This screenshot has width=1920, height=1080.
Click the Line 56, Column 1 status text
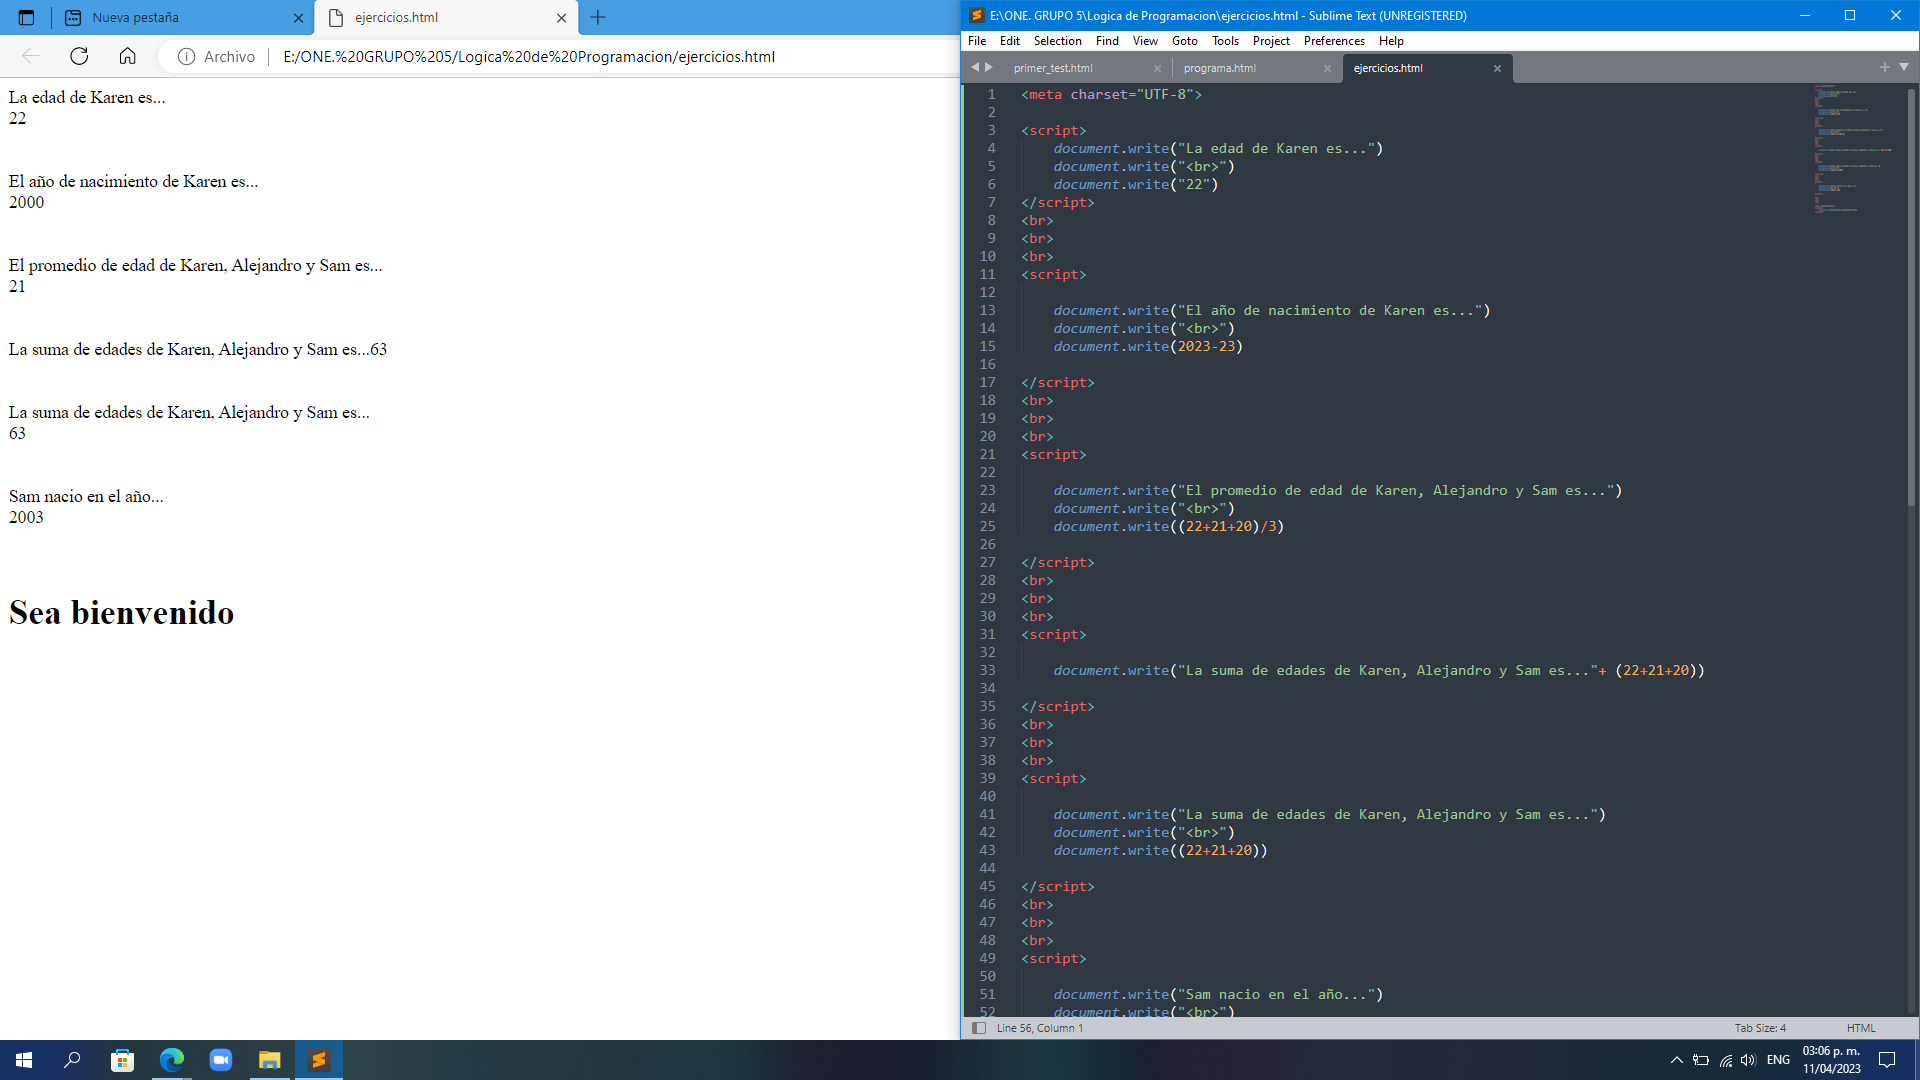tap(1039, 1028)
